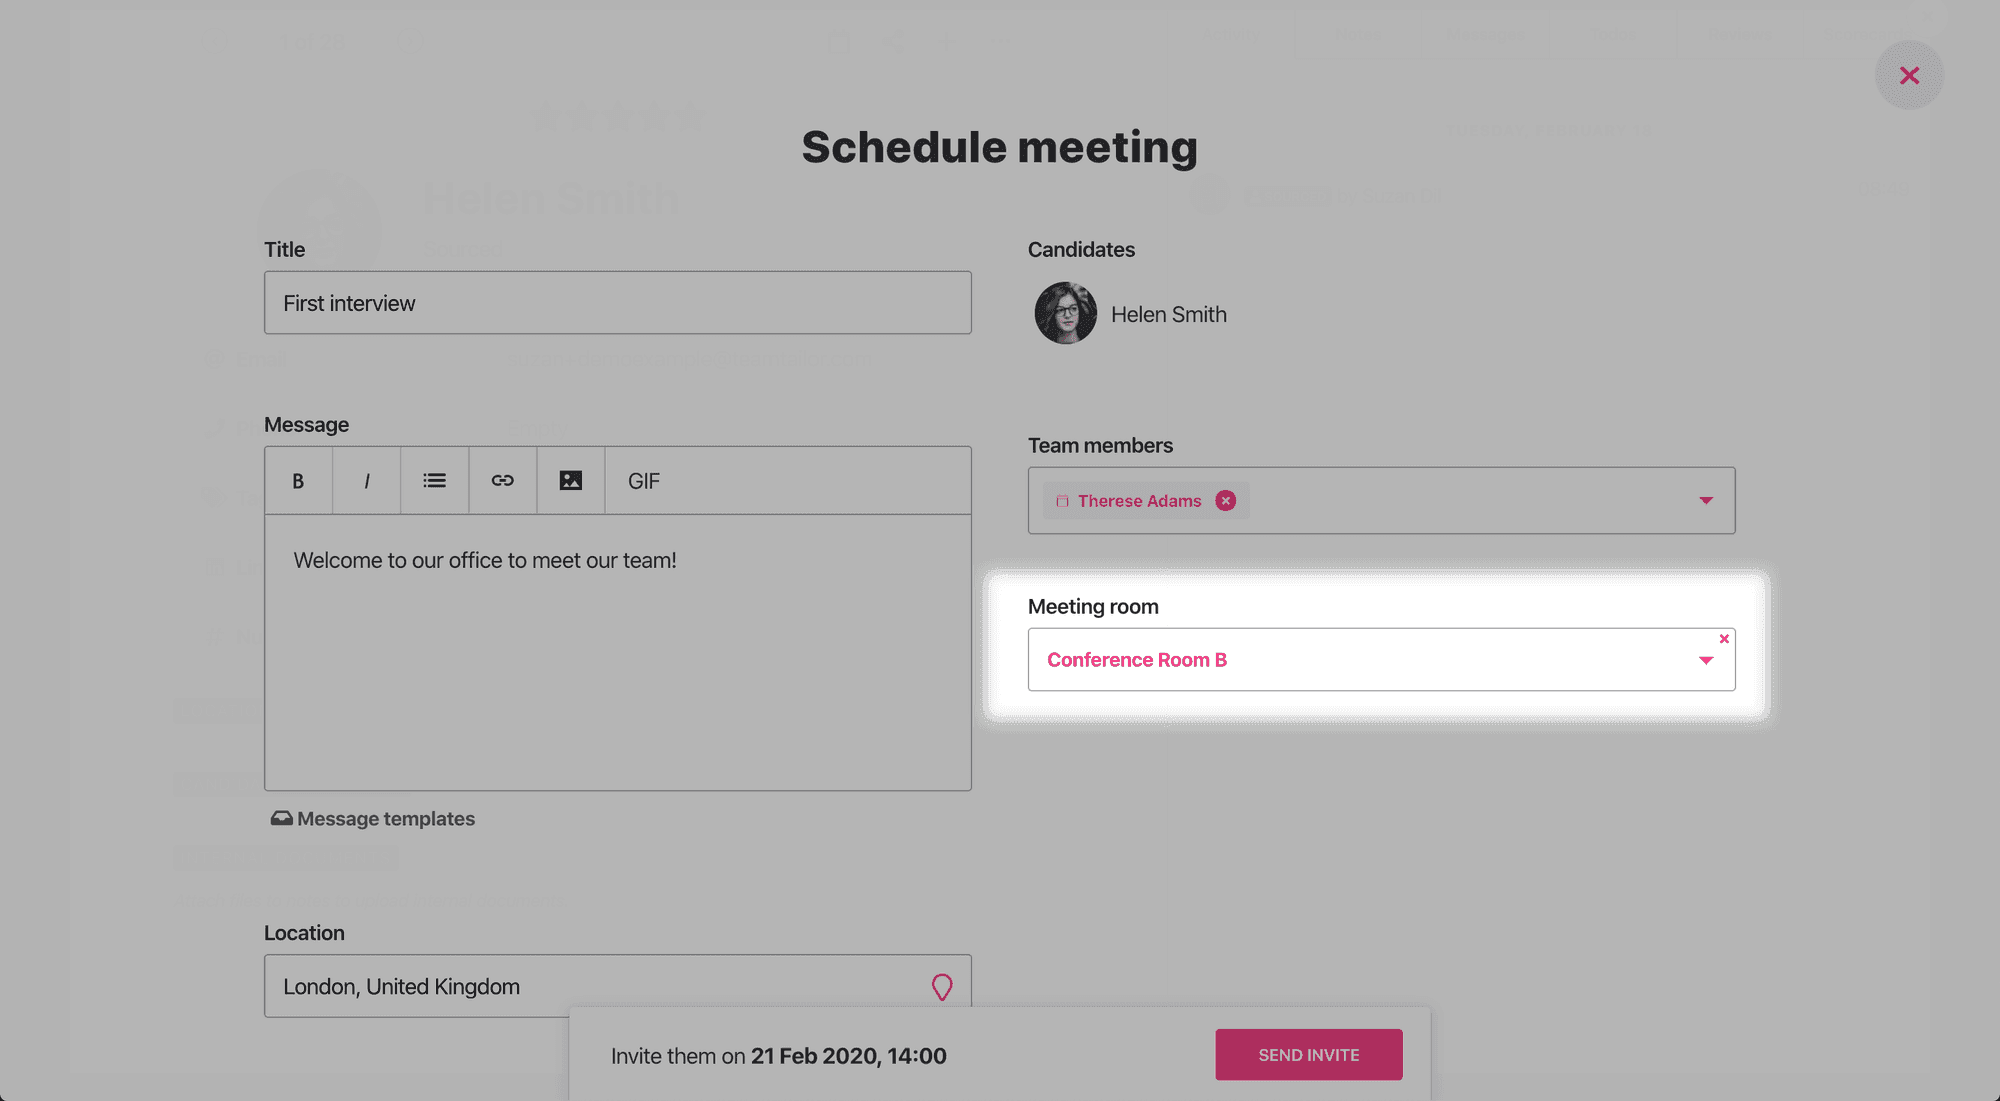Insert a link in the message

point(503,481)
